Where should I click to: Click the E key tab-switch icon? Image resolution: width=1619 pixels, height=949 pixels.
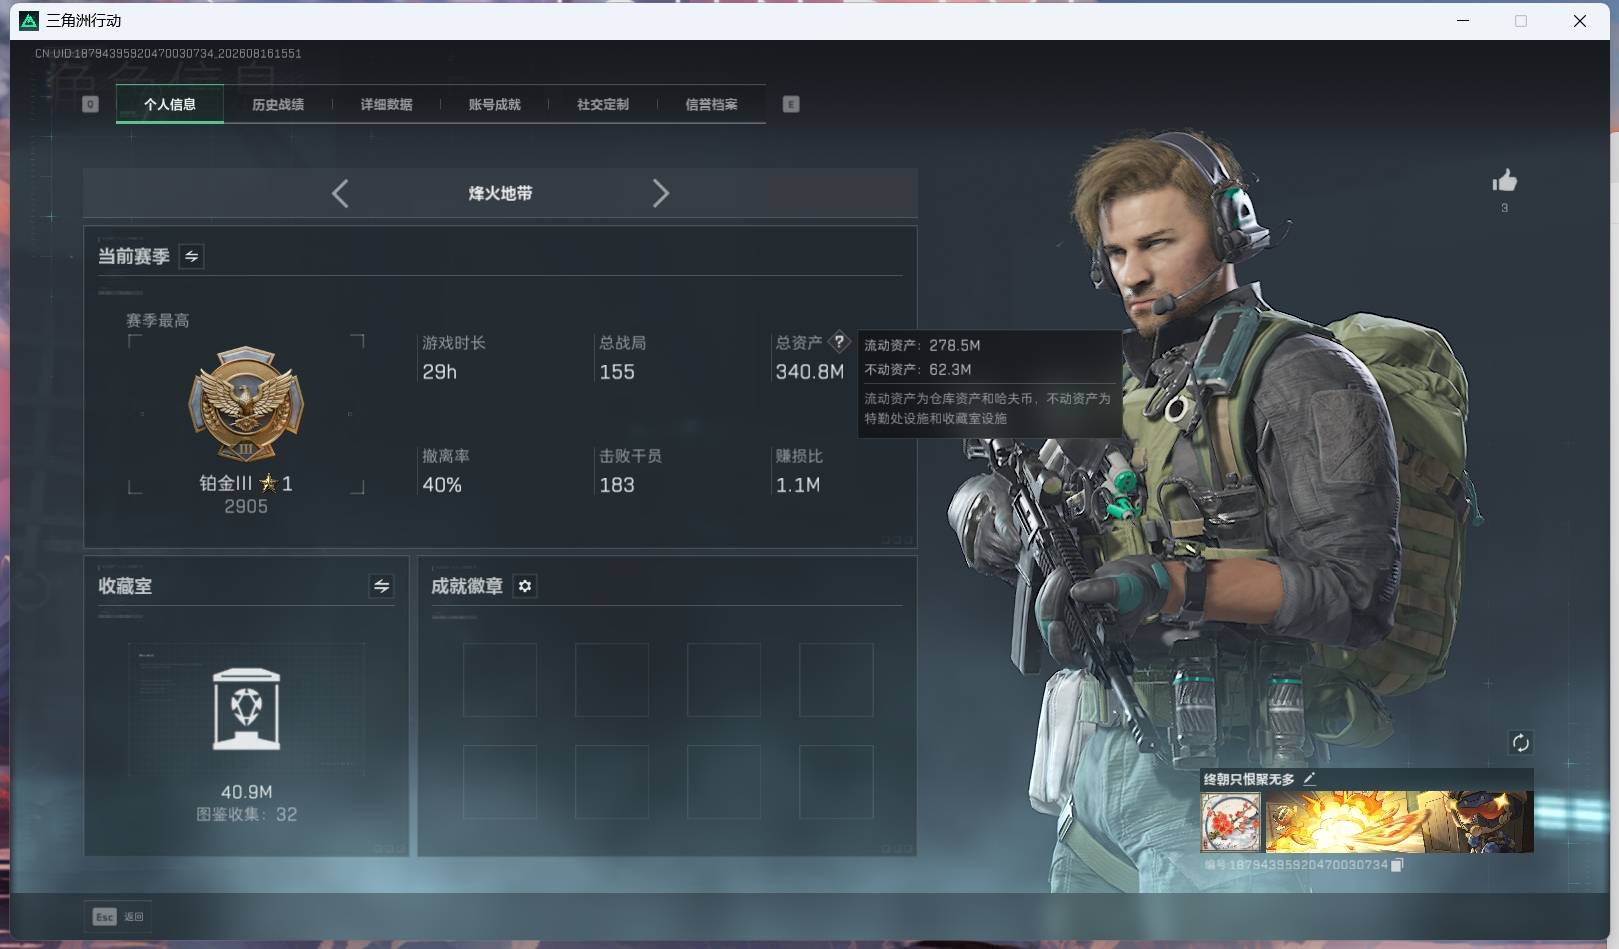pos(791,104)
